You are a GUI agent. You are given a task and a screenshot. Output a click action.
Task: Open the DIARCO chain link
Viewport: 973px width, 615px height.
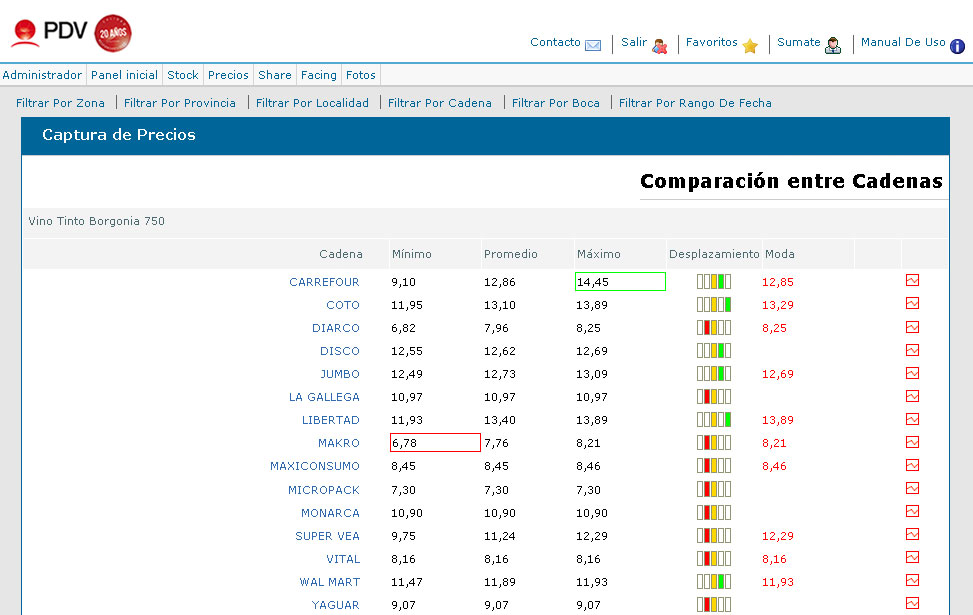[336, 328]
